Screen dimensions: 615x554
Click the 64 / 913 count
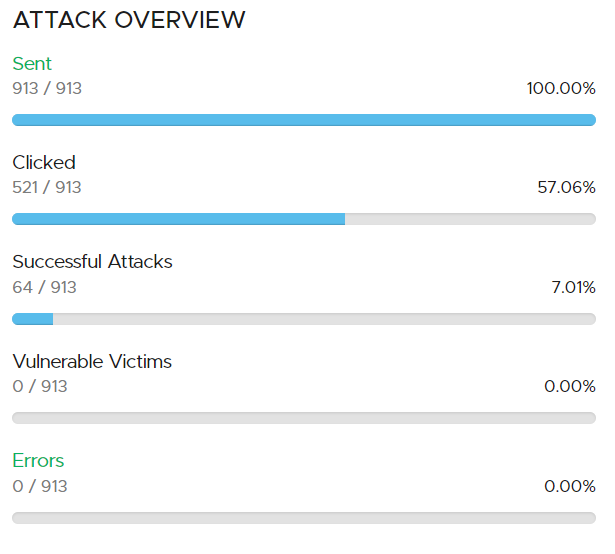click(x=44, y=288)
